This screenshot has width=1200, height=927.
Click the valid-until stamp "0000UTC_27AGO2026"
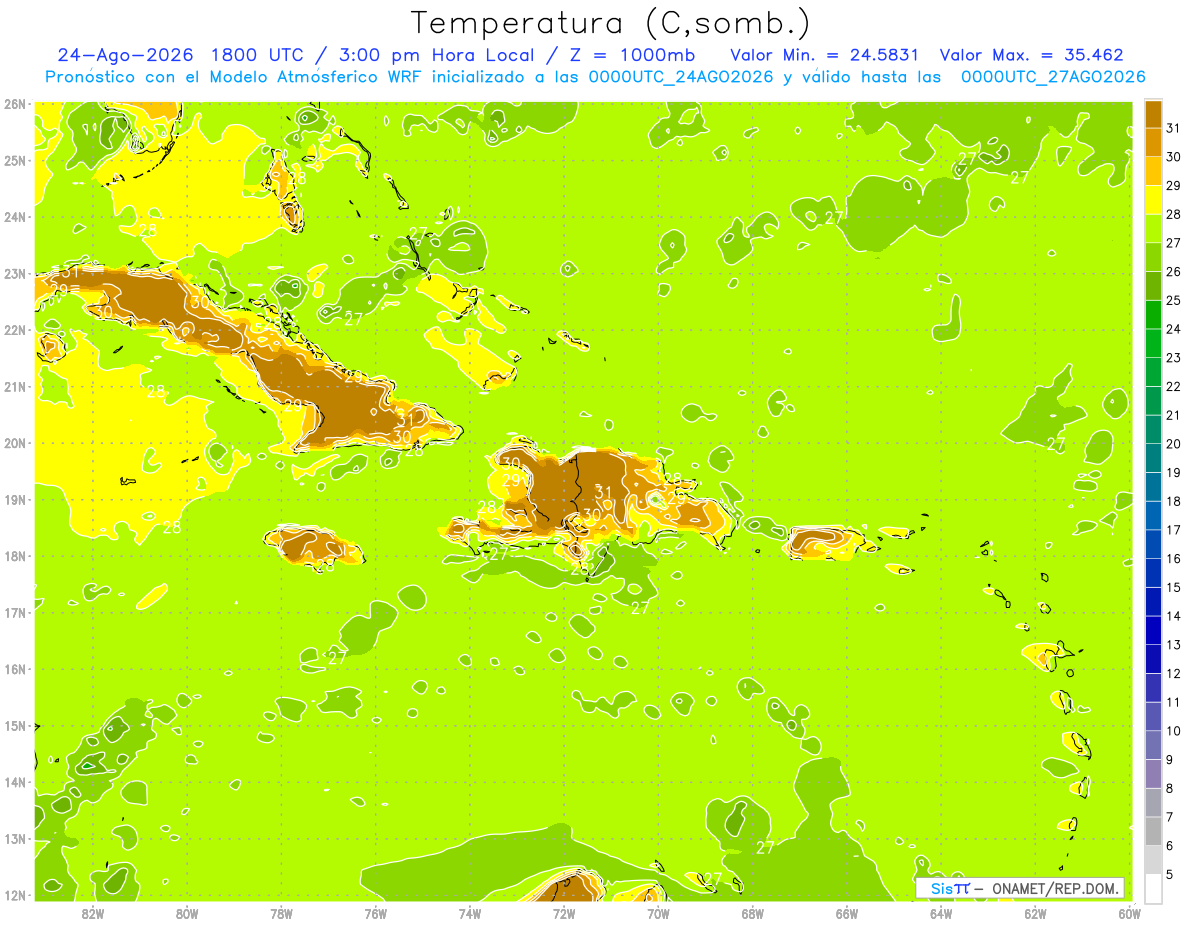[1052, 77]
